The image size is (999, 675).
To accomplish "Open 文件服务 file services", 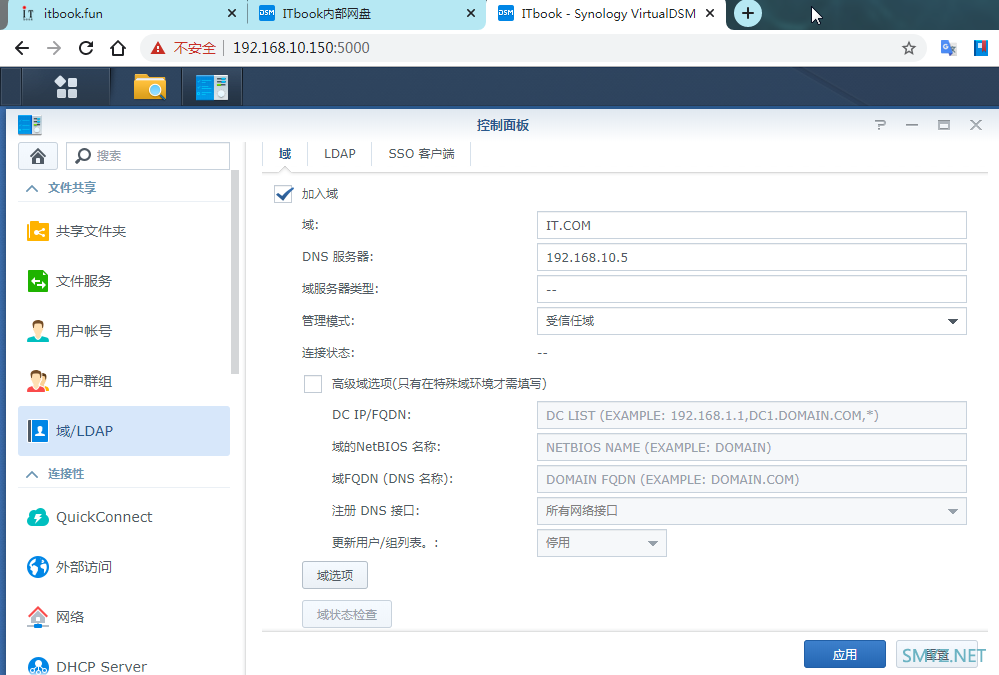I will (84, 281).
